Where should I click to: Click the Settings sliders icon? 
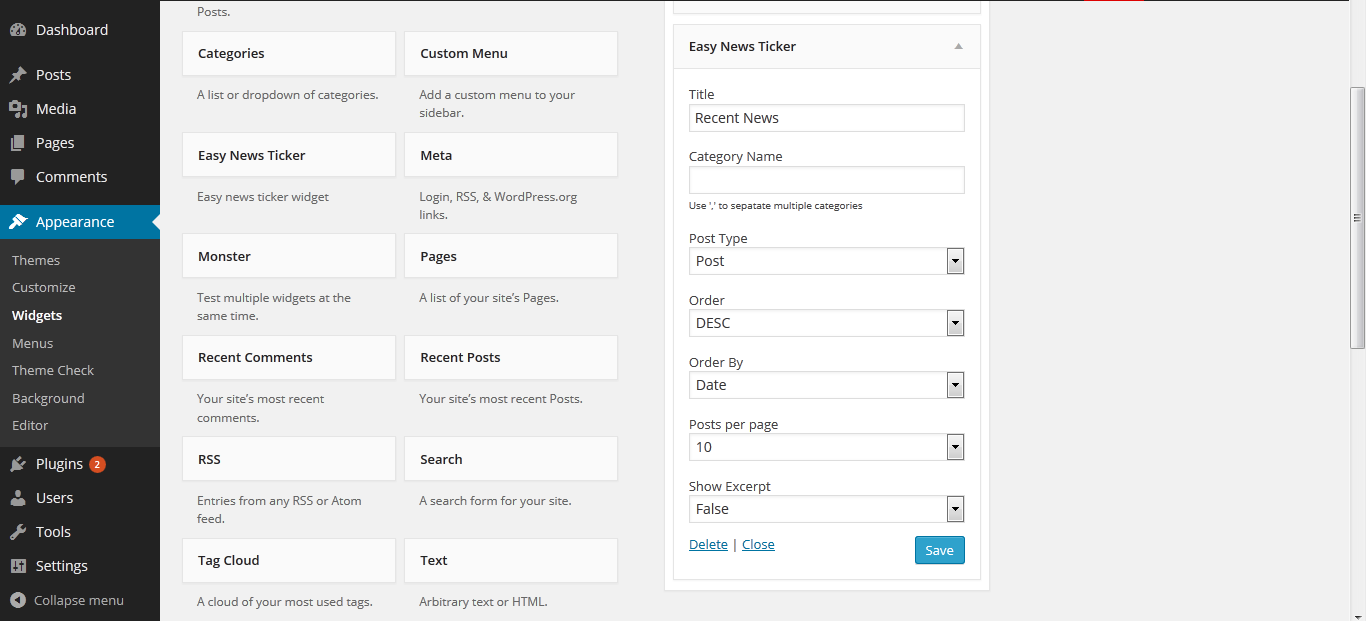(18, 566)
